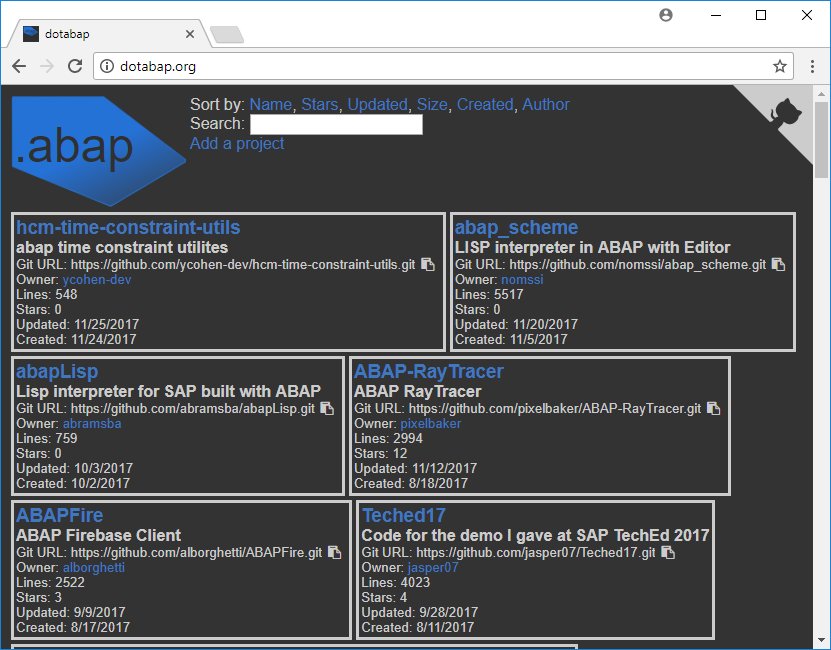This screenshot has width=831, height=650.
Task: Click 'Lines: 5517' in abap_scheme card
Action: click(489, 294)
